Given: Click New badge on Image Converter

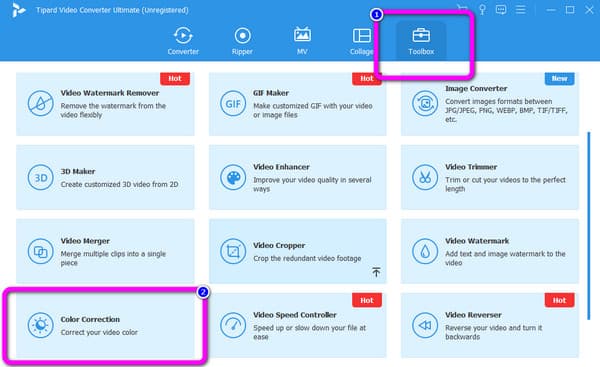Looking at the screenshot, I should [559, 78].
